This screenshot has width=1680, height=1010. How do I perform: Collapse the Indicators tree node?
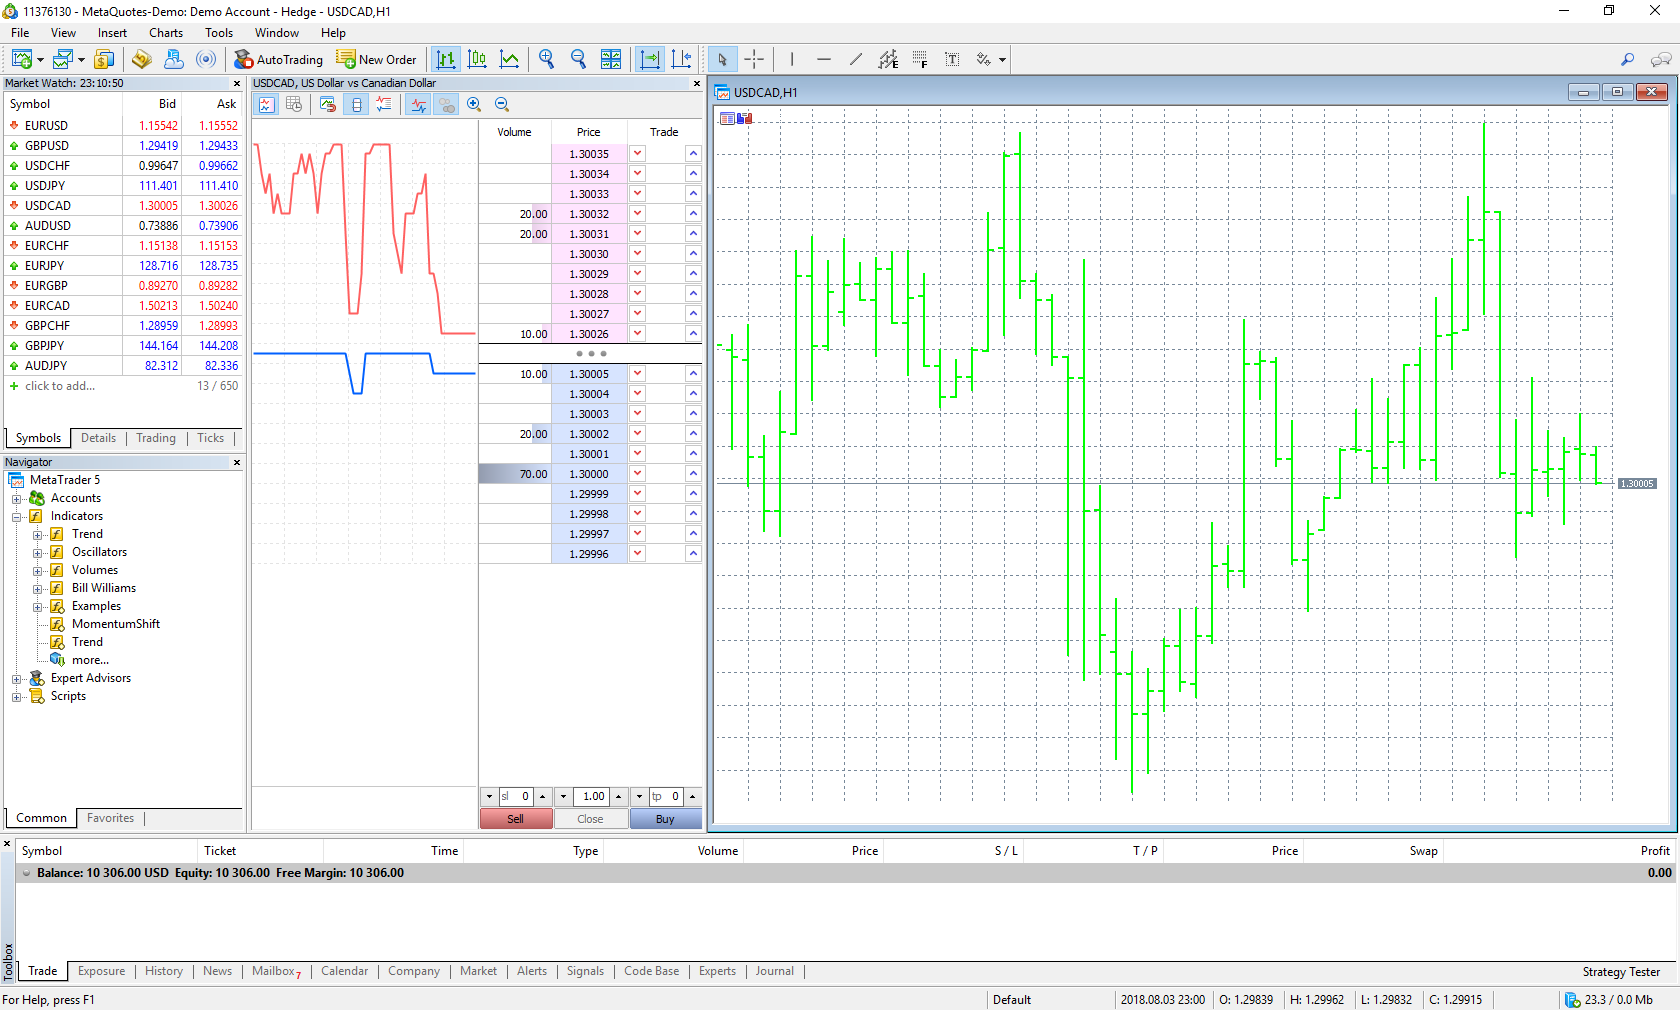[17, 517]
